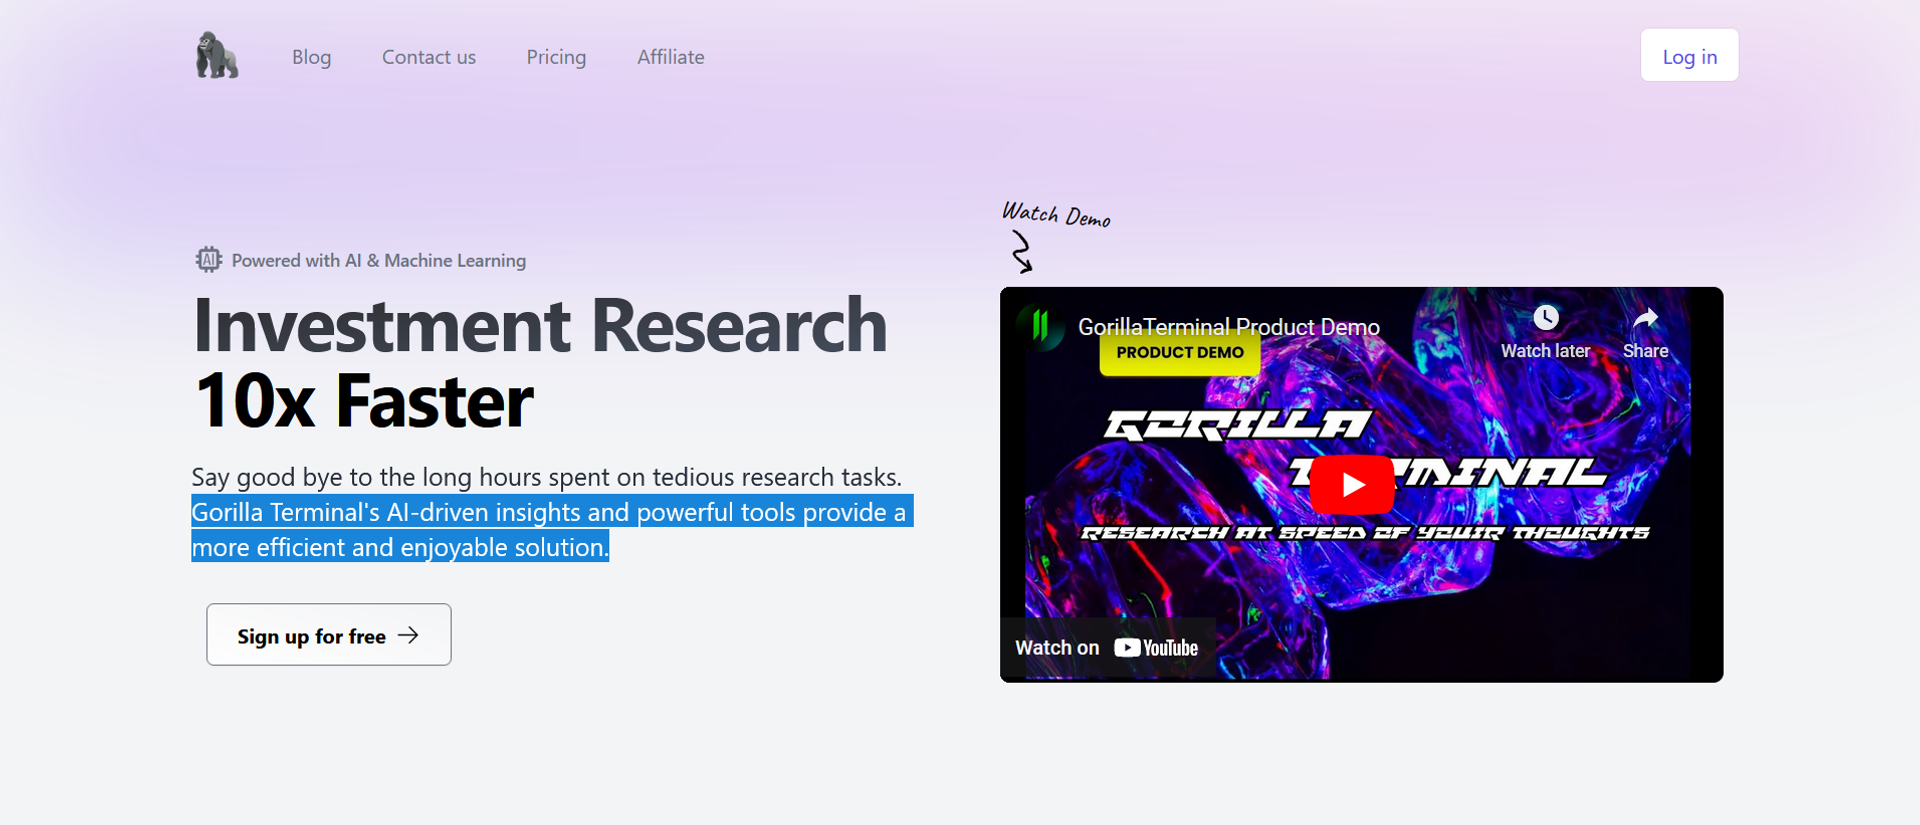
Task: Select the Affiliate nav link
Action: coord(670,57)
